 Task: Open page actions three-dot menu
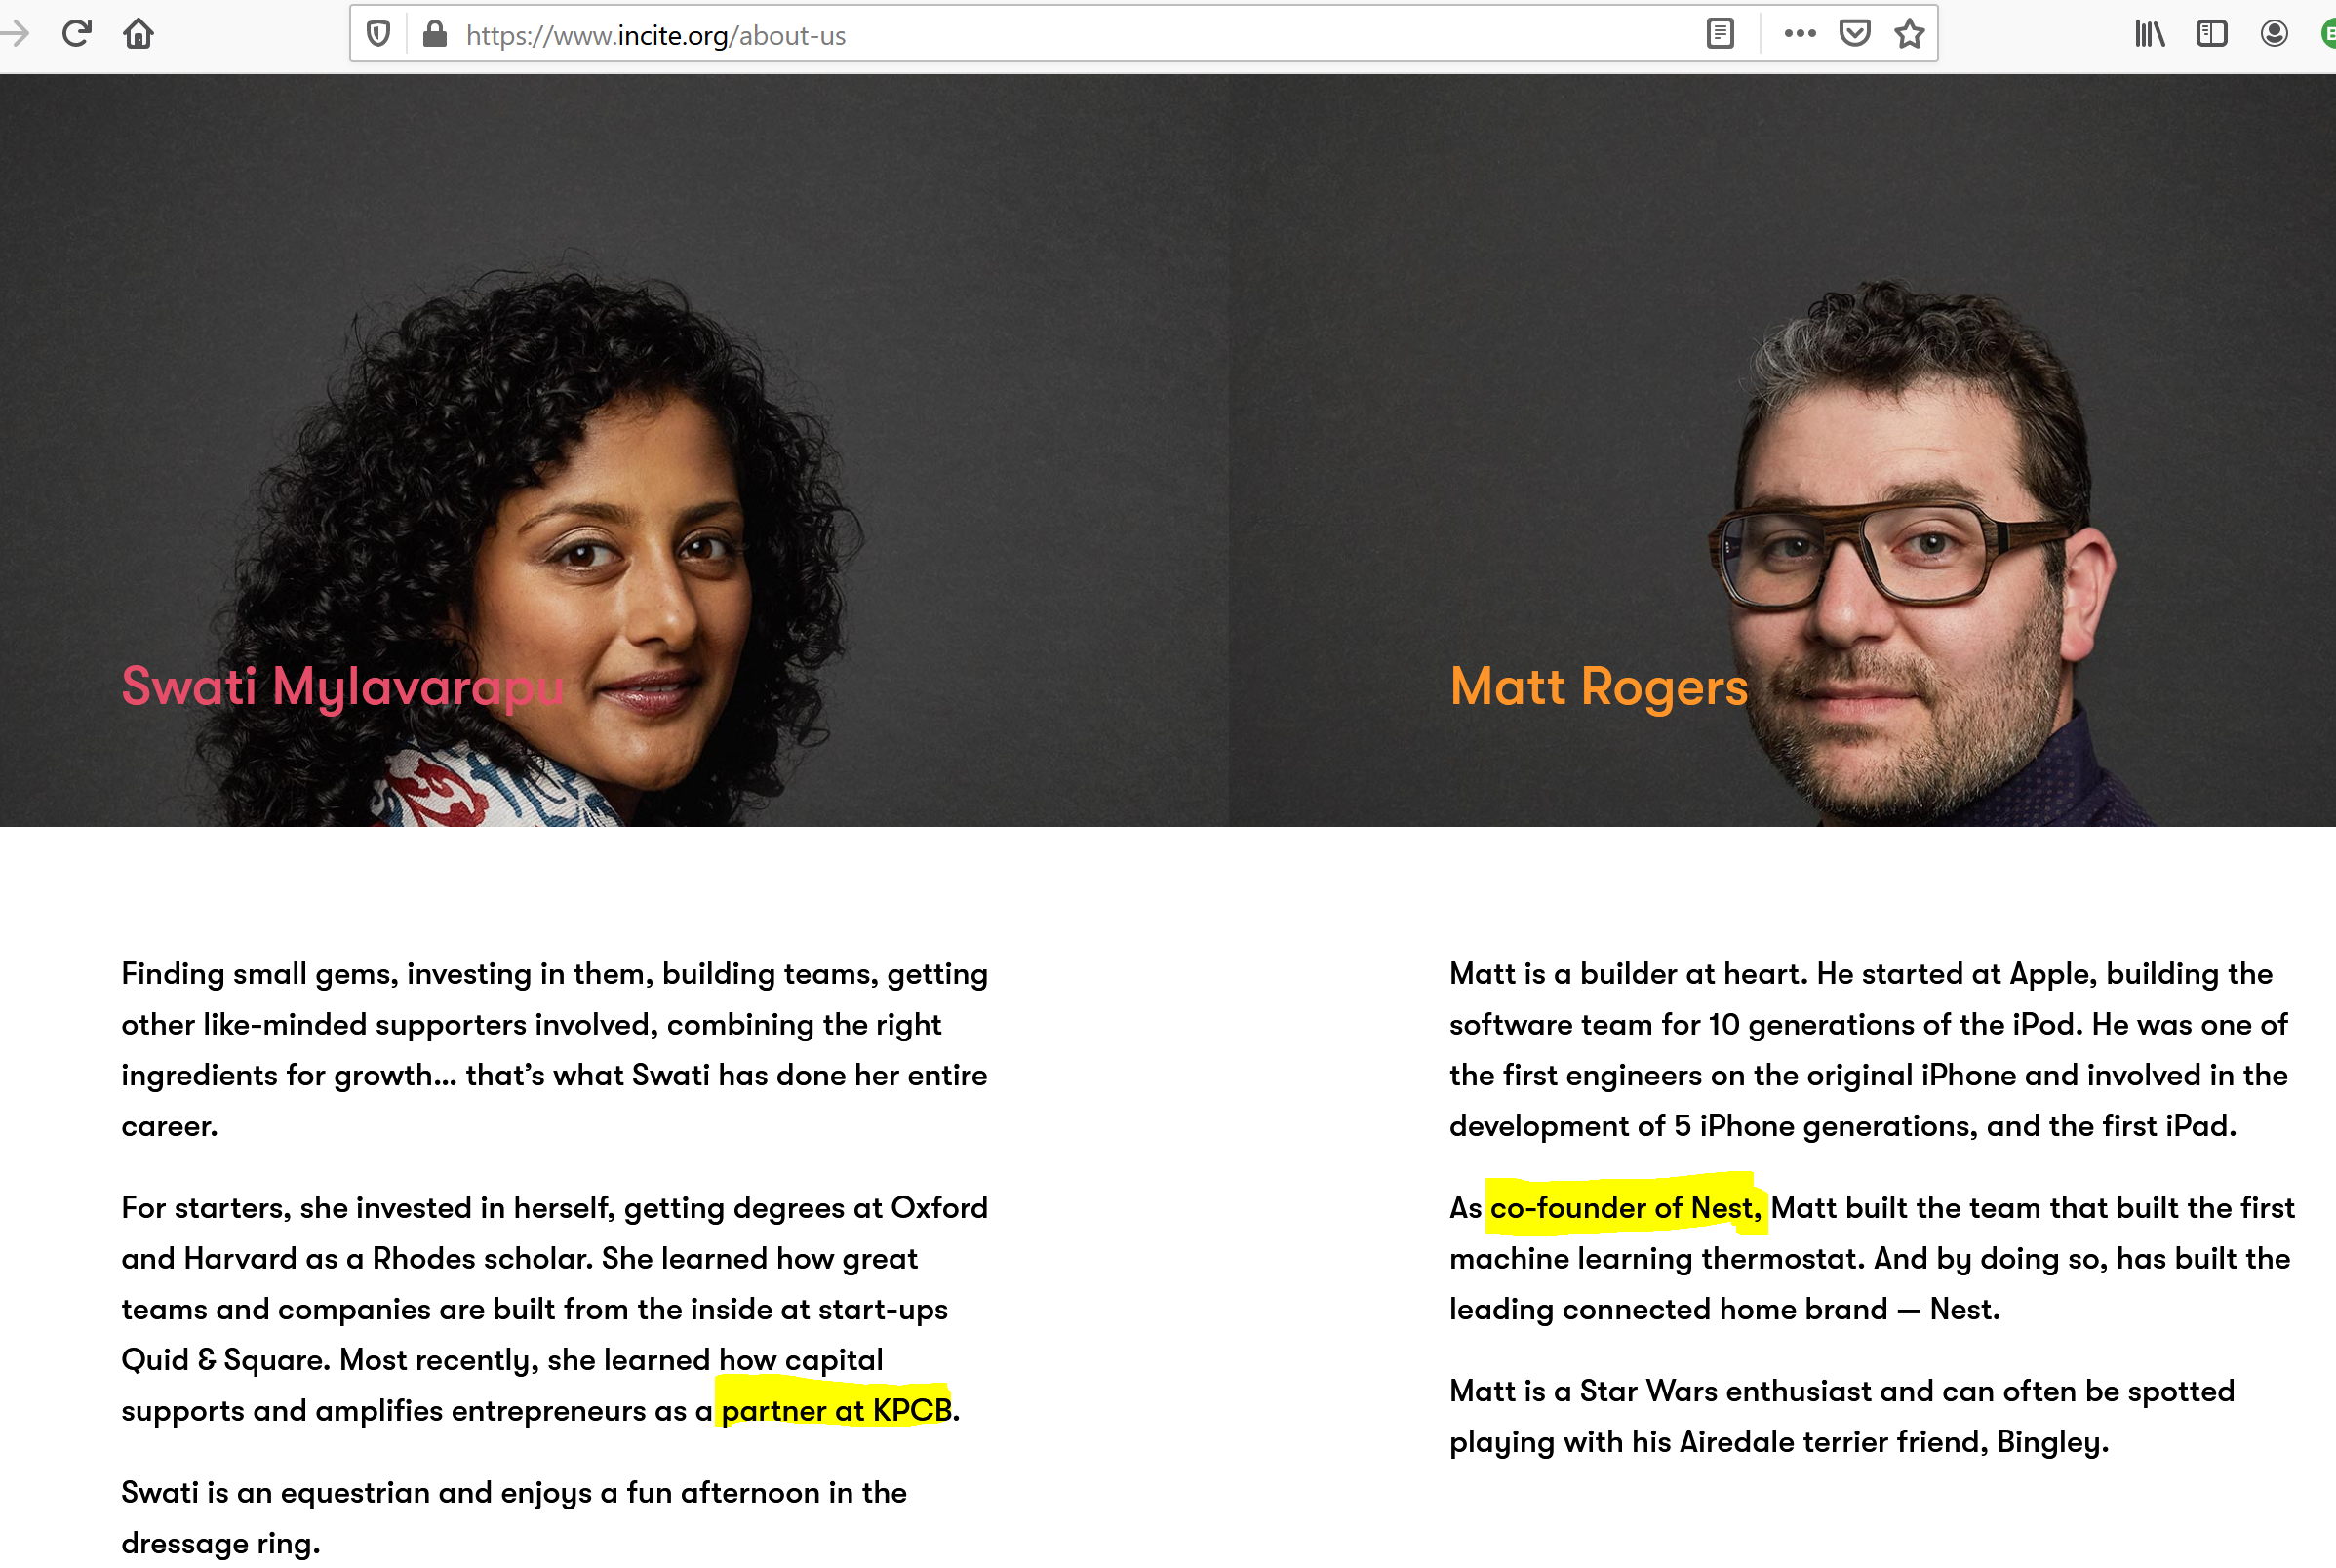coord(1800,34)
